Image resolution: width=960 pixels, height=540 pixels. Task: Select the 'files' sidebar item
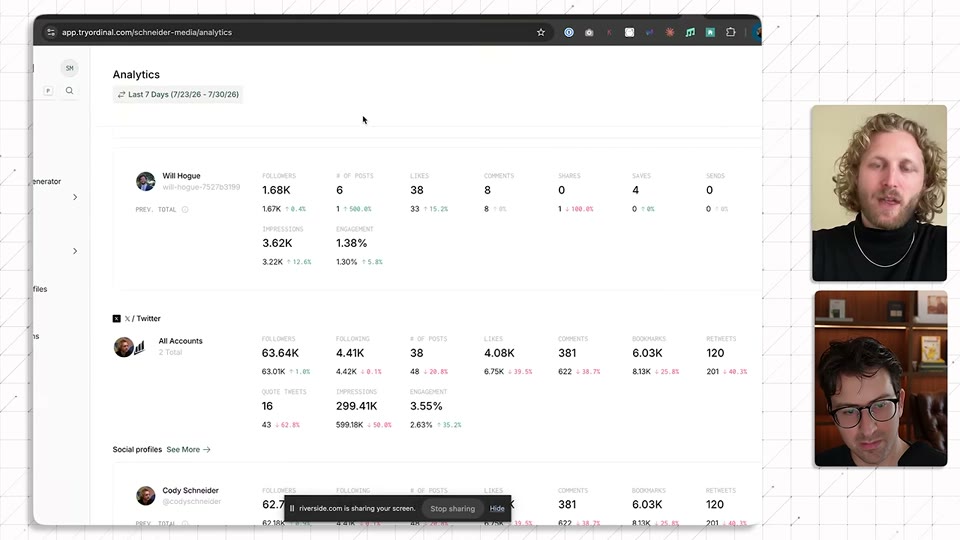tap(40, 289)
